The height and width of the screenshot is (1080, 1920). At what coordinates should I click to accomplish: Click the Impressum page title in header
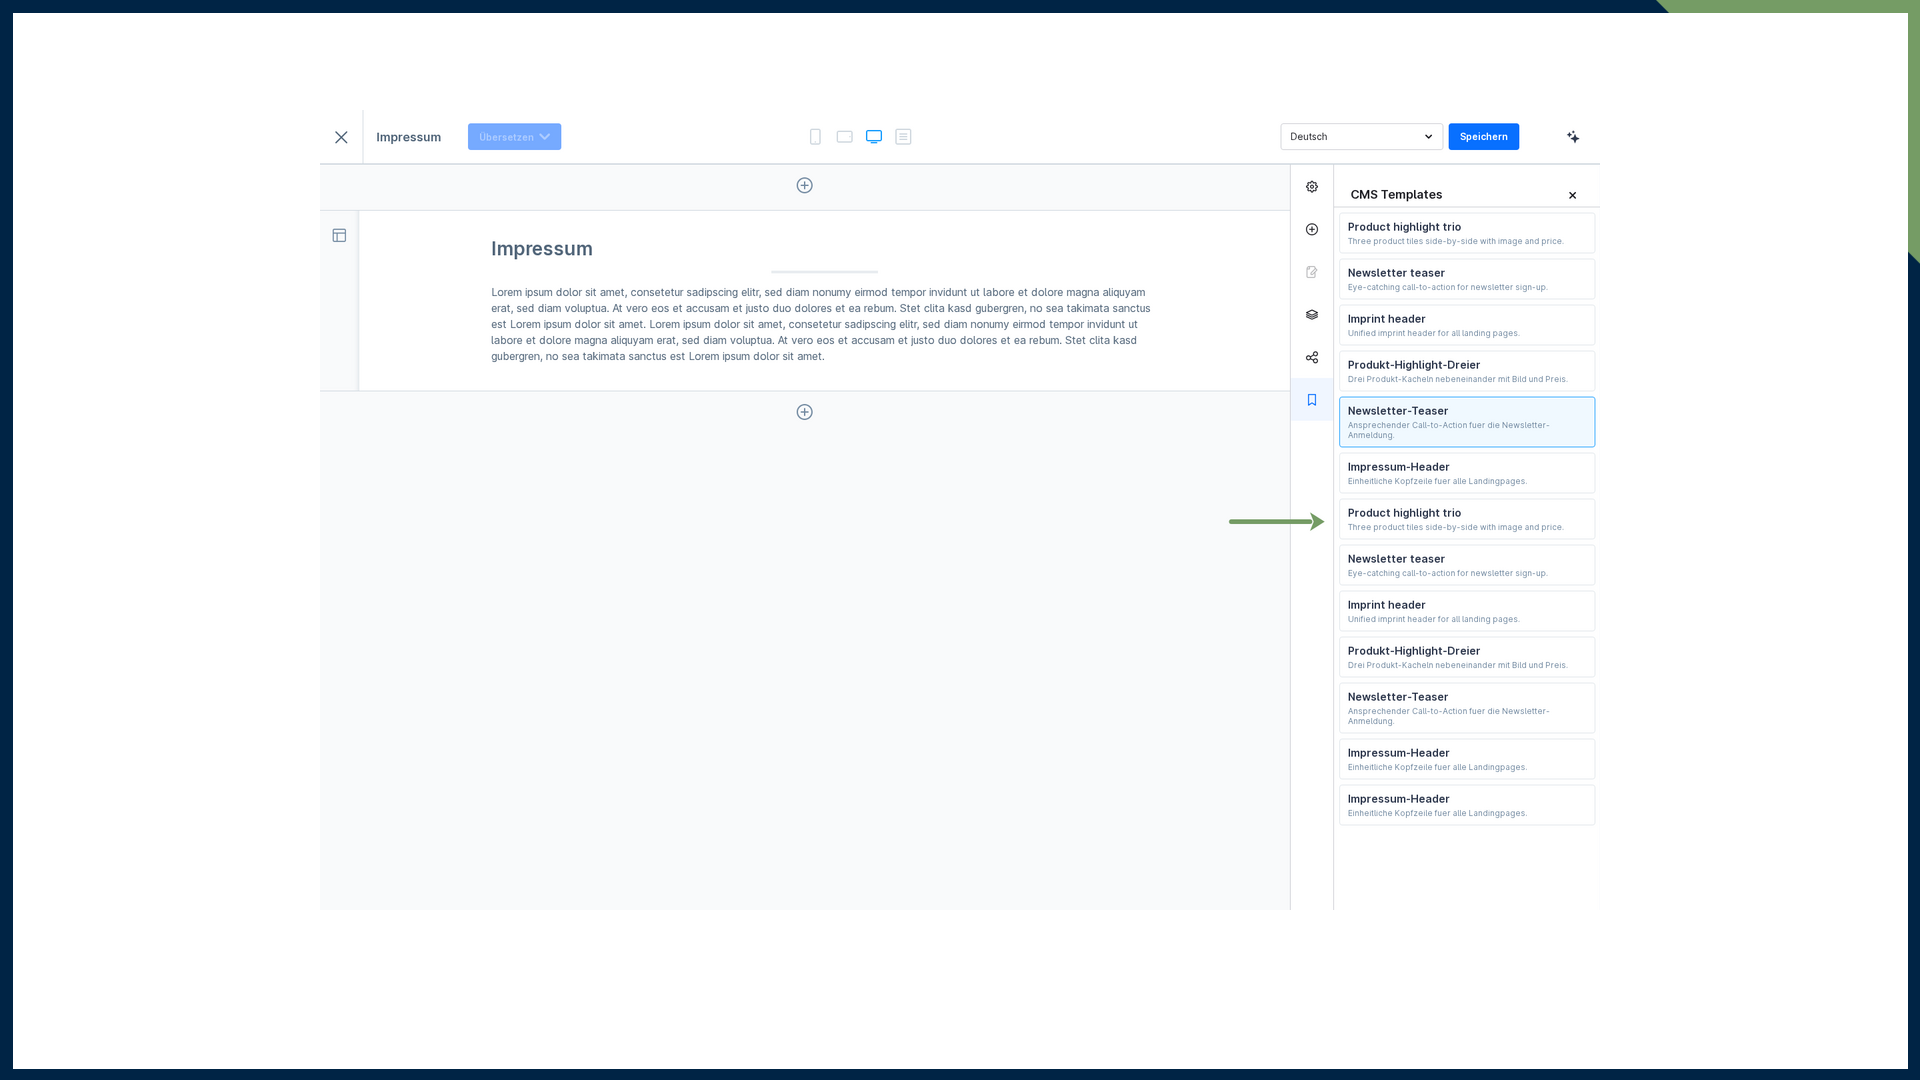408,137
